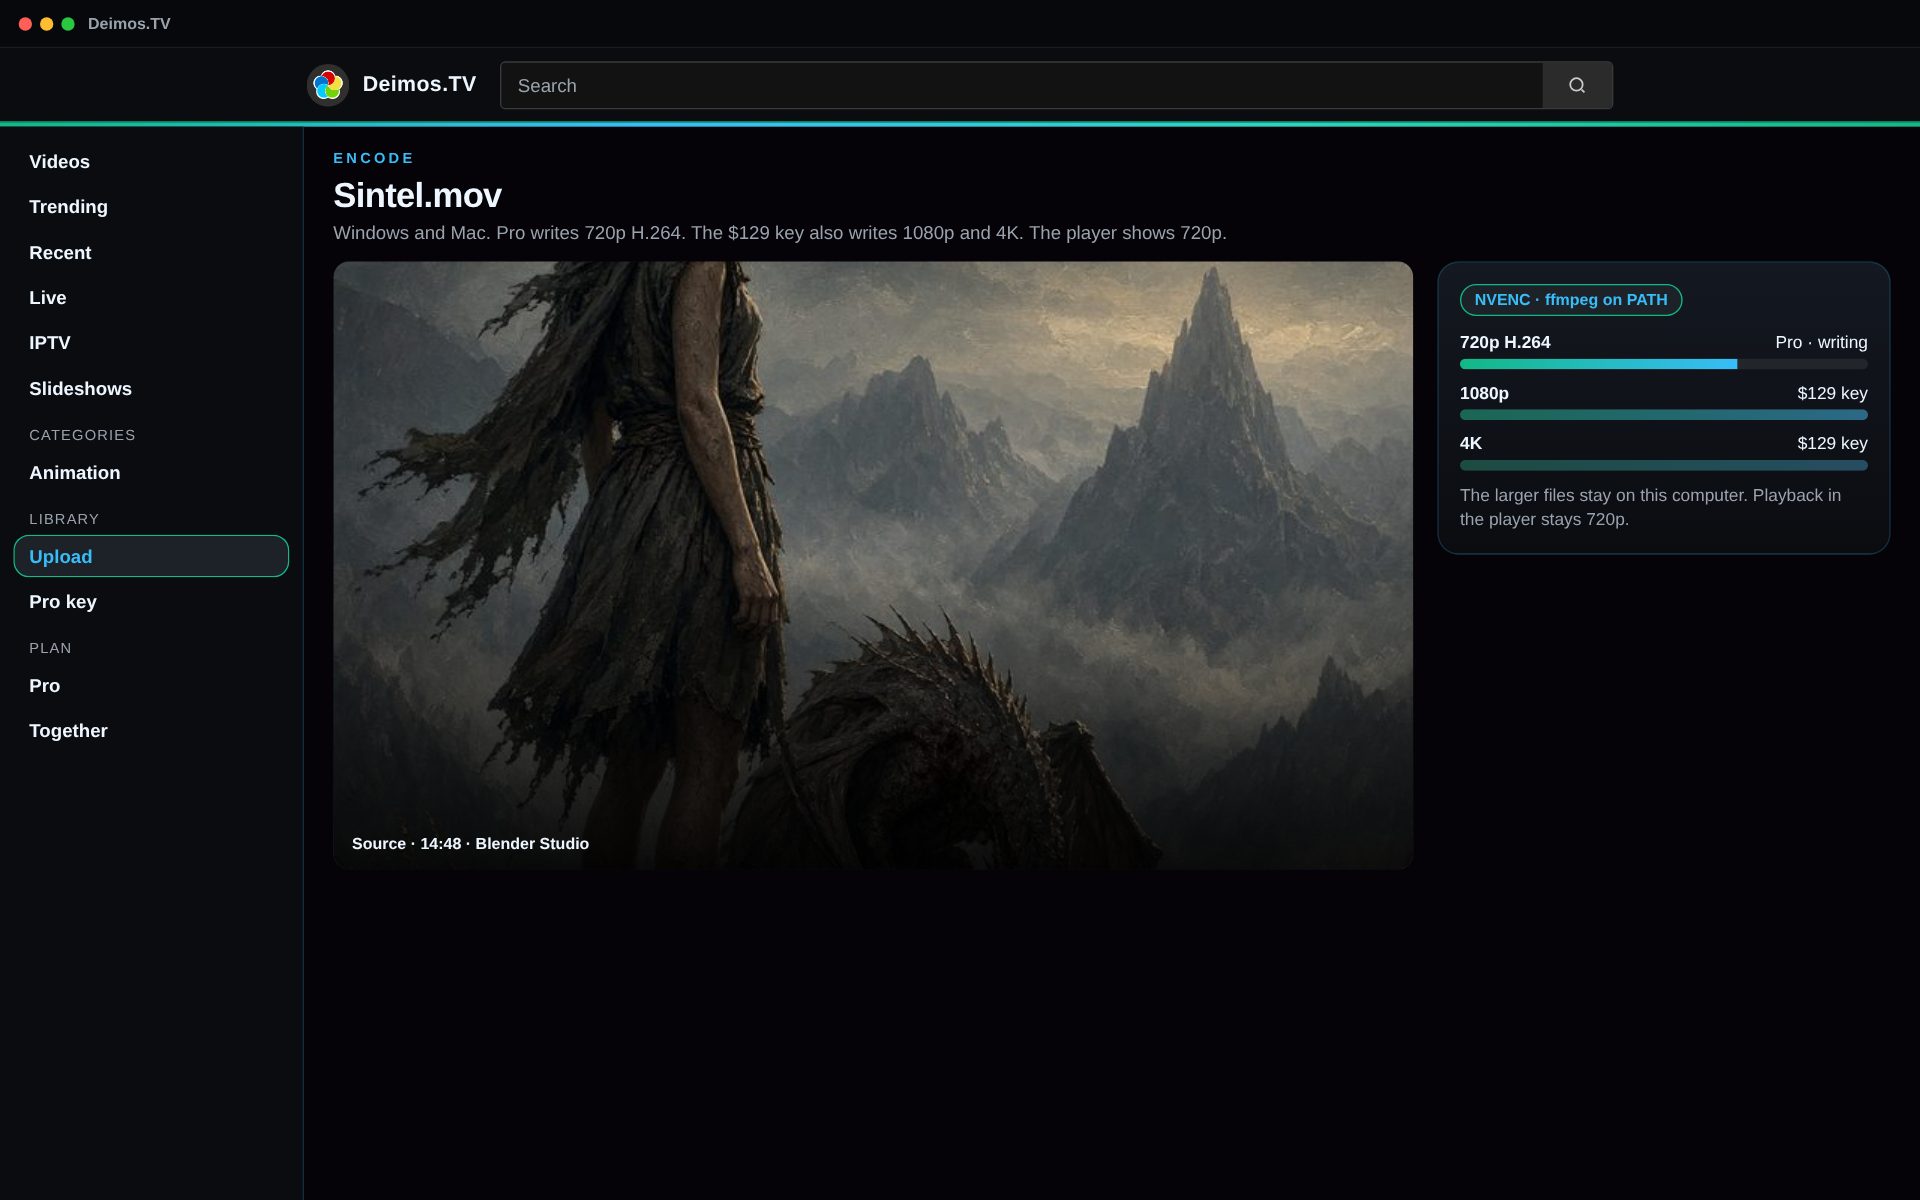Click the yellow window minimize dot
The image size is (1920, 1200).
[46, 24]
